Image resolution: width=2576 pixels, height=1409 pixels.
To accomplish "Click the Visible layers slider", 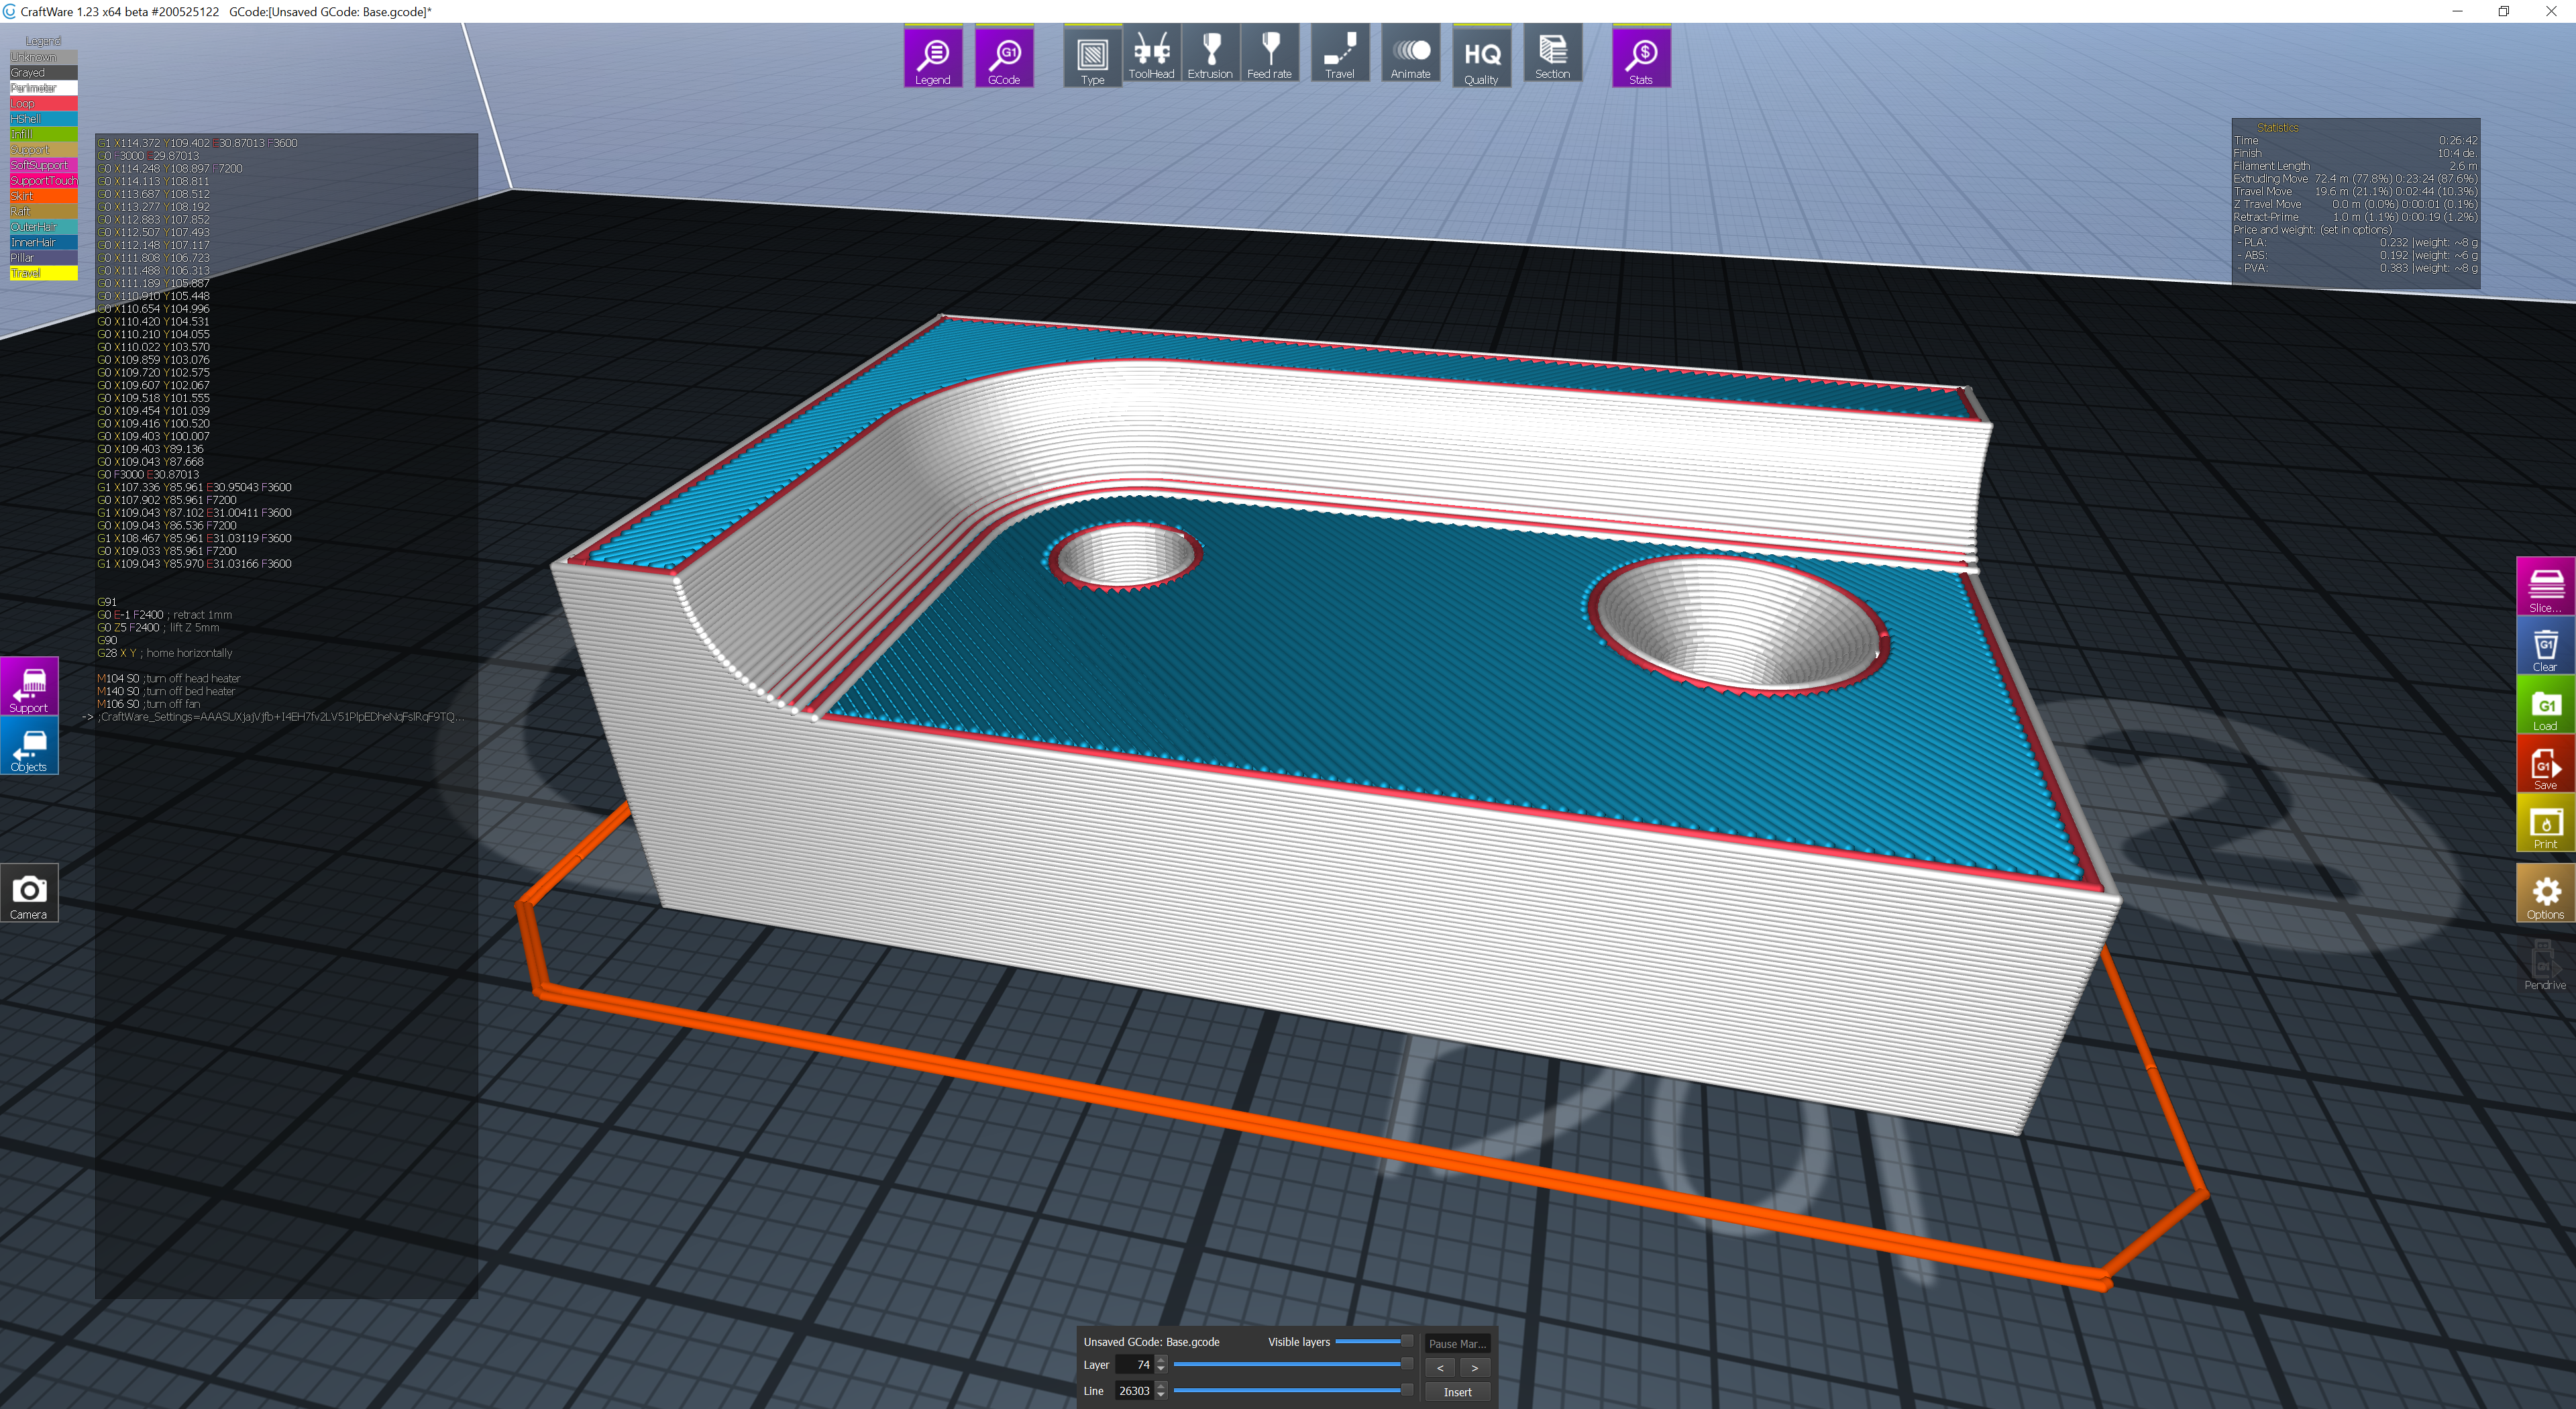I will pyautogui.click(x=1368, y=1341).
